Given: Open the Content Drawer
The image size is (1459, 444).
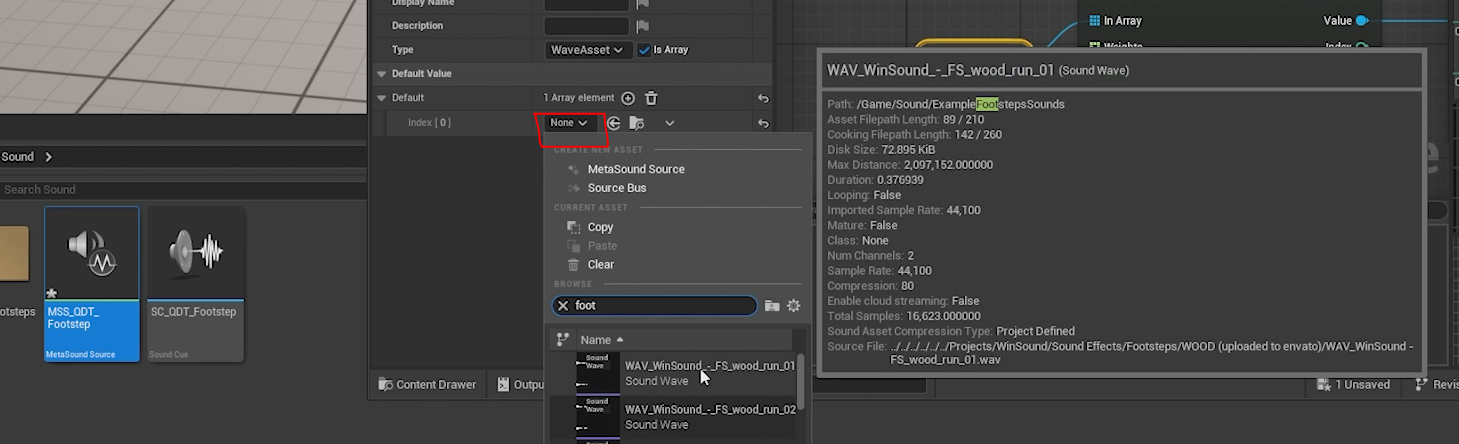Looking at the screenshot, I should click(427, 385).
